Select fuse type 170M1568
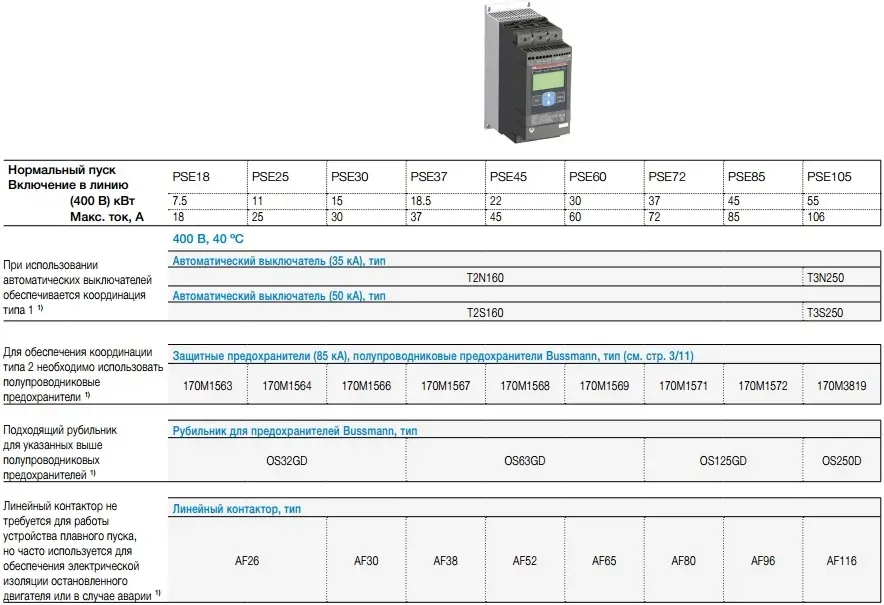This screenshot has height=605, width=884. click(x=525, y=386)
